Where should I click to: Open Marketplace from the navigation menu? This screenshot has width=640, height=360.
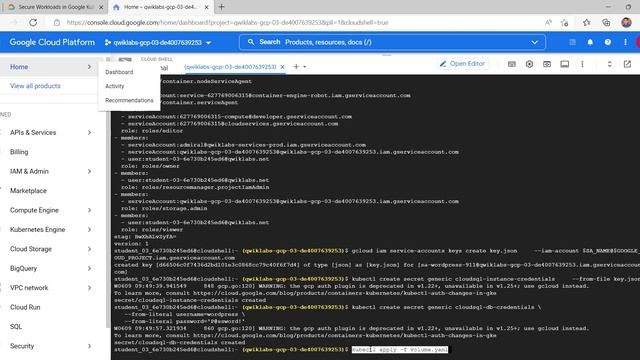click(28, 191)
